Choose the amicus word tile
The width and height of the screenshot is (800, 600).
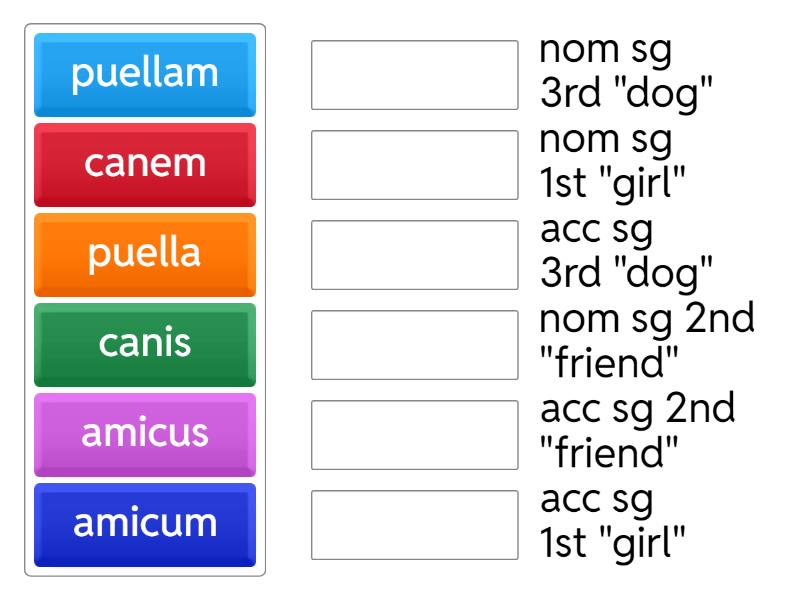[x=145, y=435]
